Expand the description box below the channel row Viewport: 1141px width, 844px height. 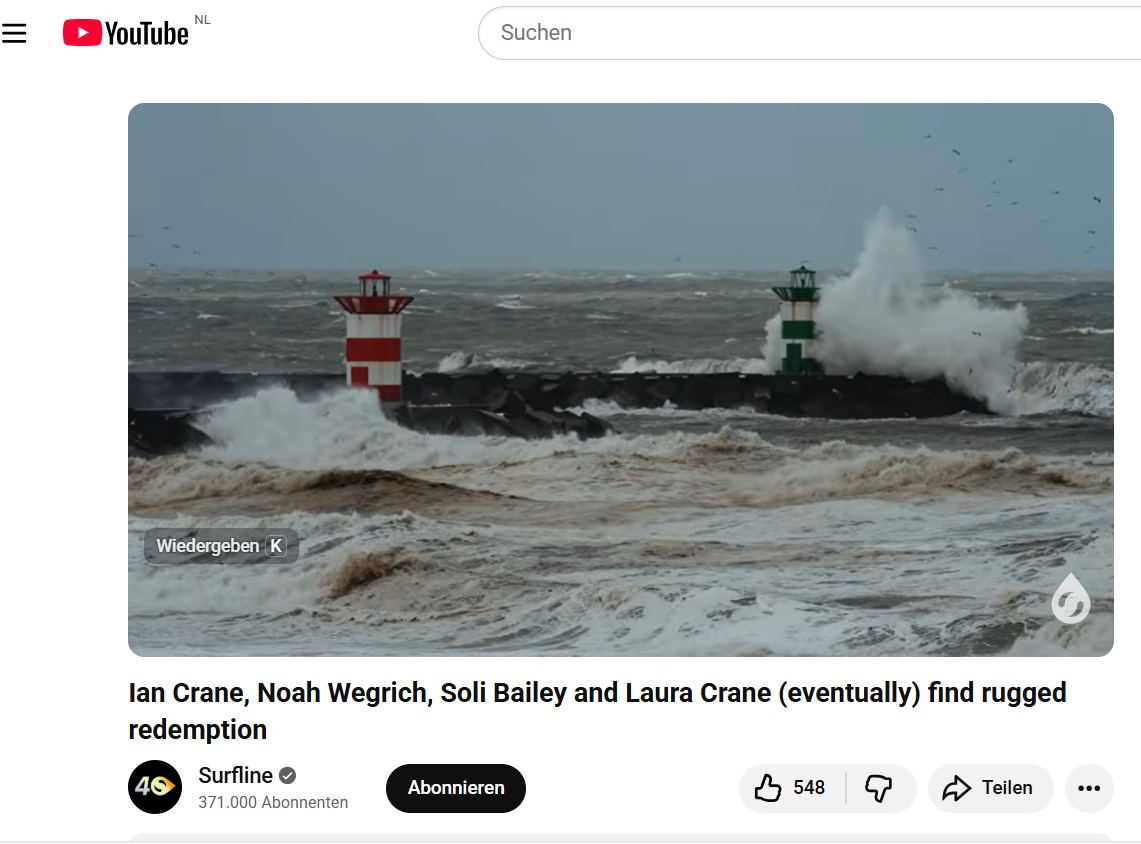click(620, 837)
